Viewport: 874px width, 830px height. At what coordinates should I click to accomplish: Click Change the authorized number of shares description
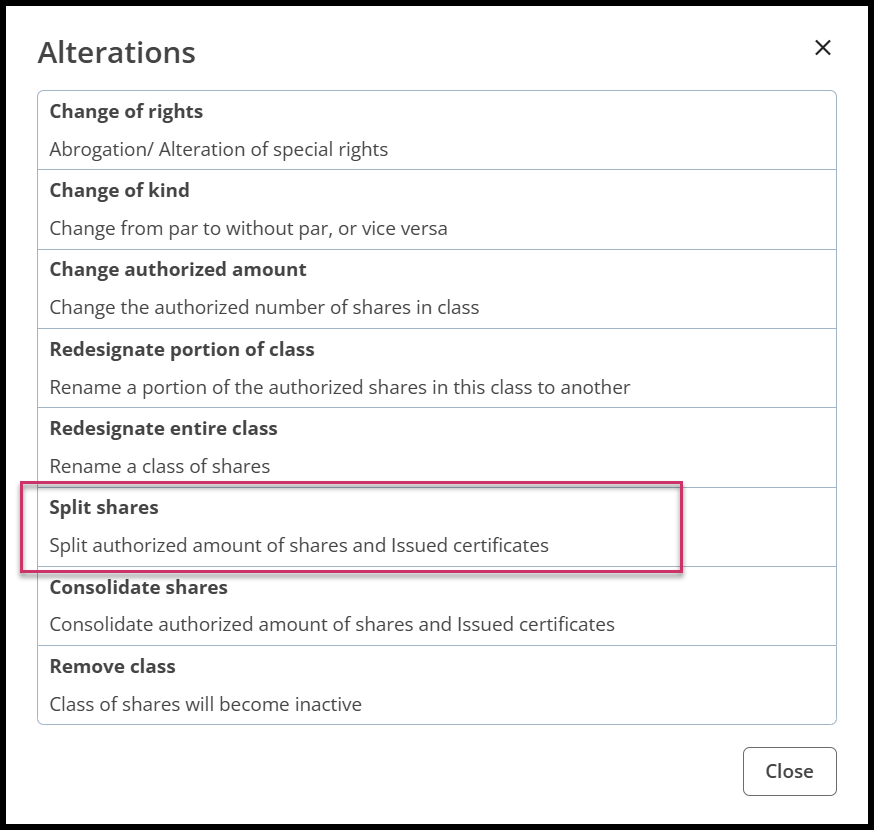pyautogui.click(x=264, y=308)
